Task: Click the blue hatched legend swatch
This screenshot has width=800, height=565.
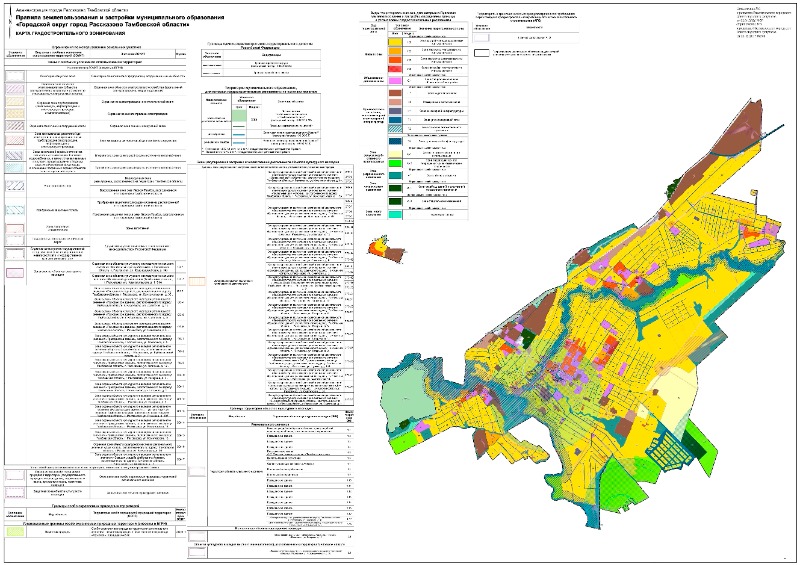Action: (394, 127)
